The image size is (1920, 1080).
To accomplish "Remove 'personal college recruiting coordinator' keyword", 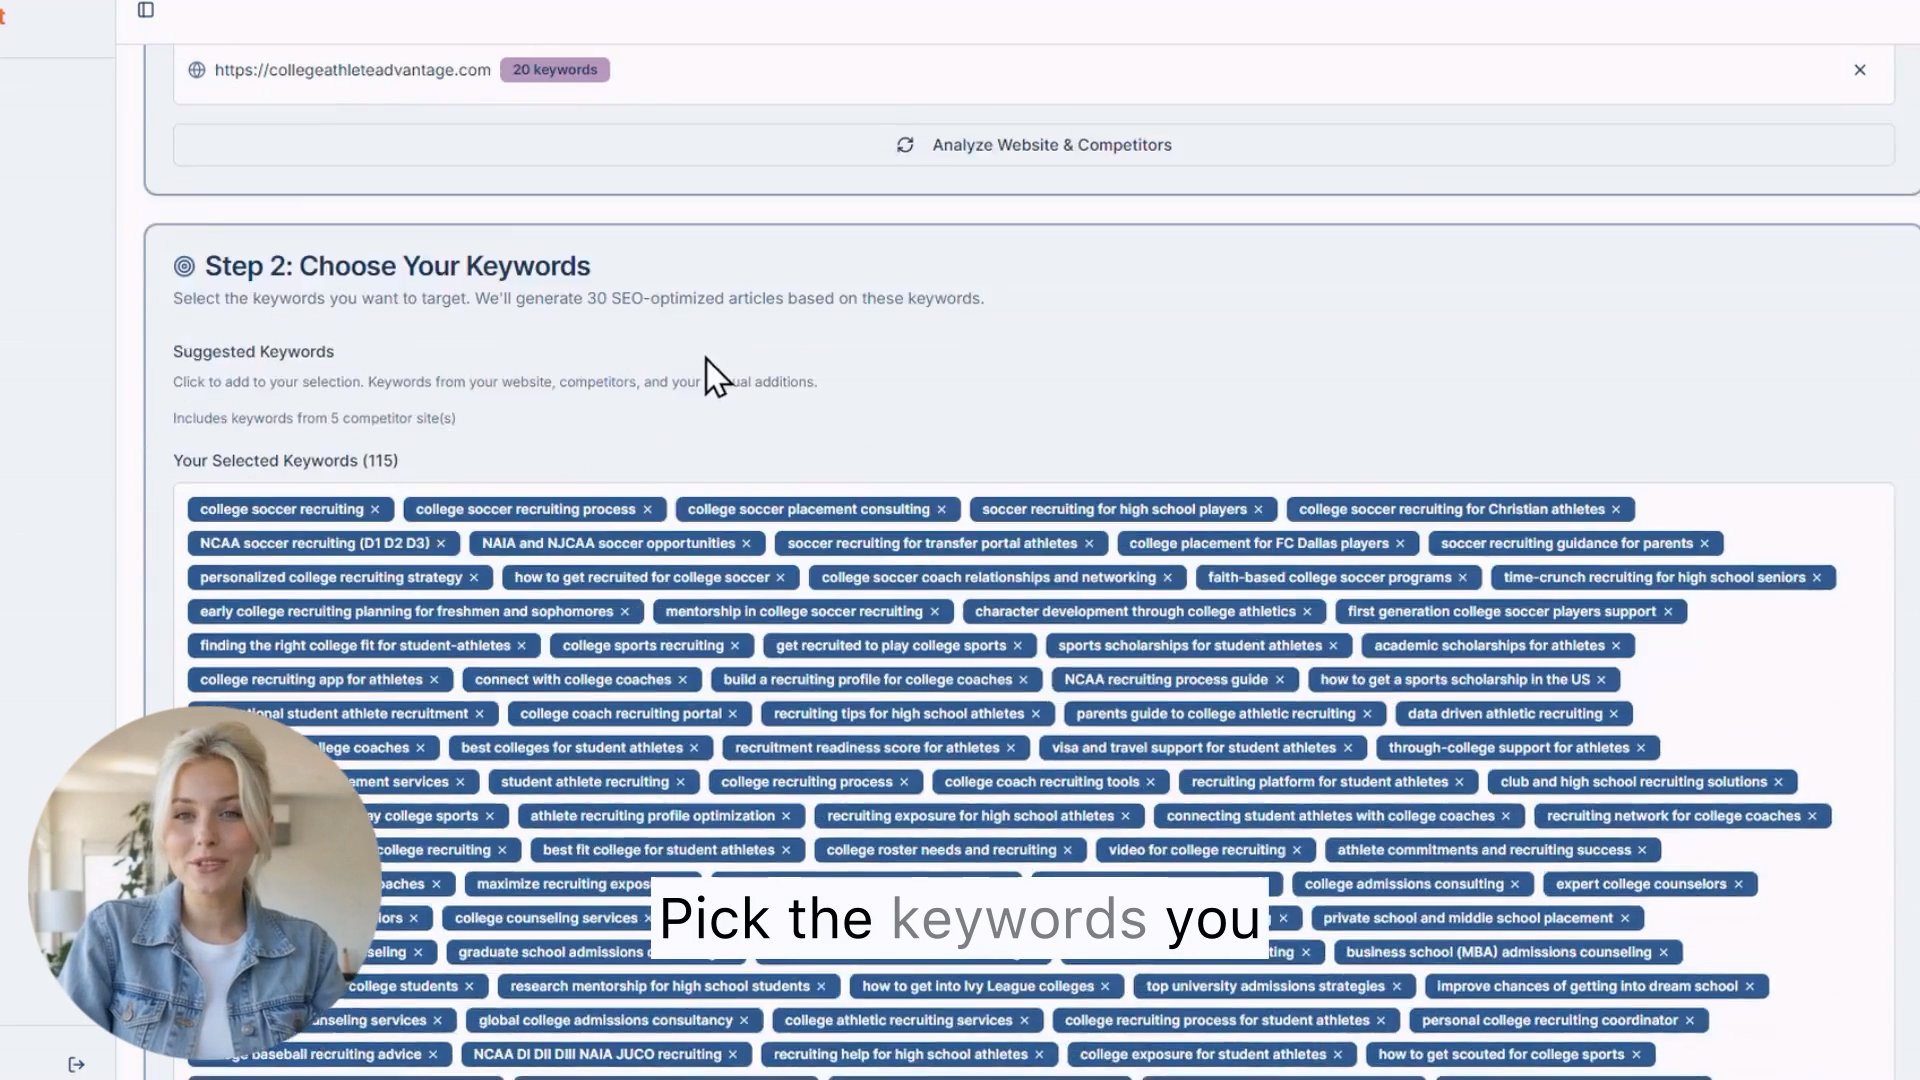I will coord(1690,1020).
